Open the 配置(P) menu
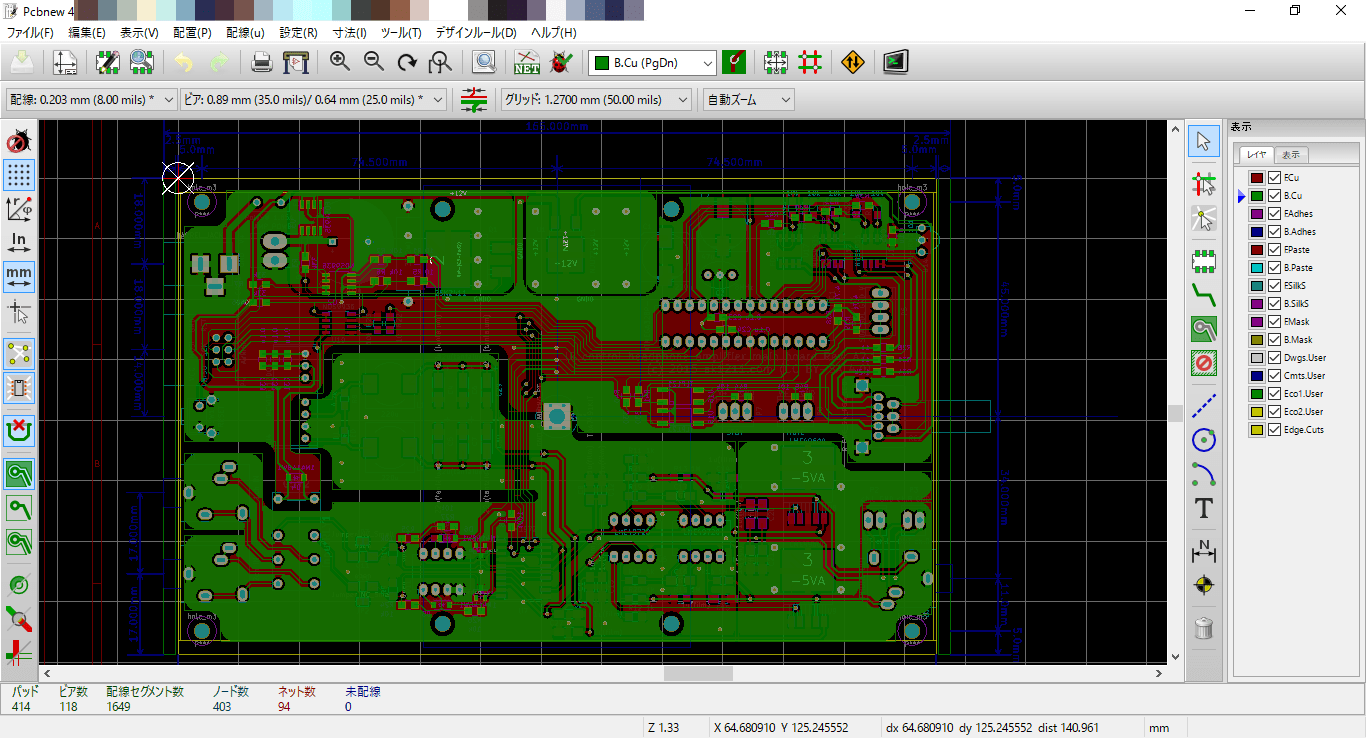 (192, 33)
